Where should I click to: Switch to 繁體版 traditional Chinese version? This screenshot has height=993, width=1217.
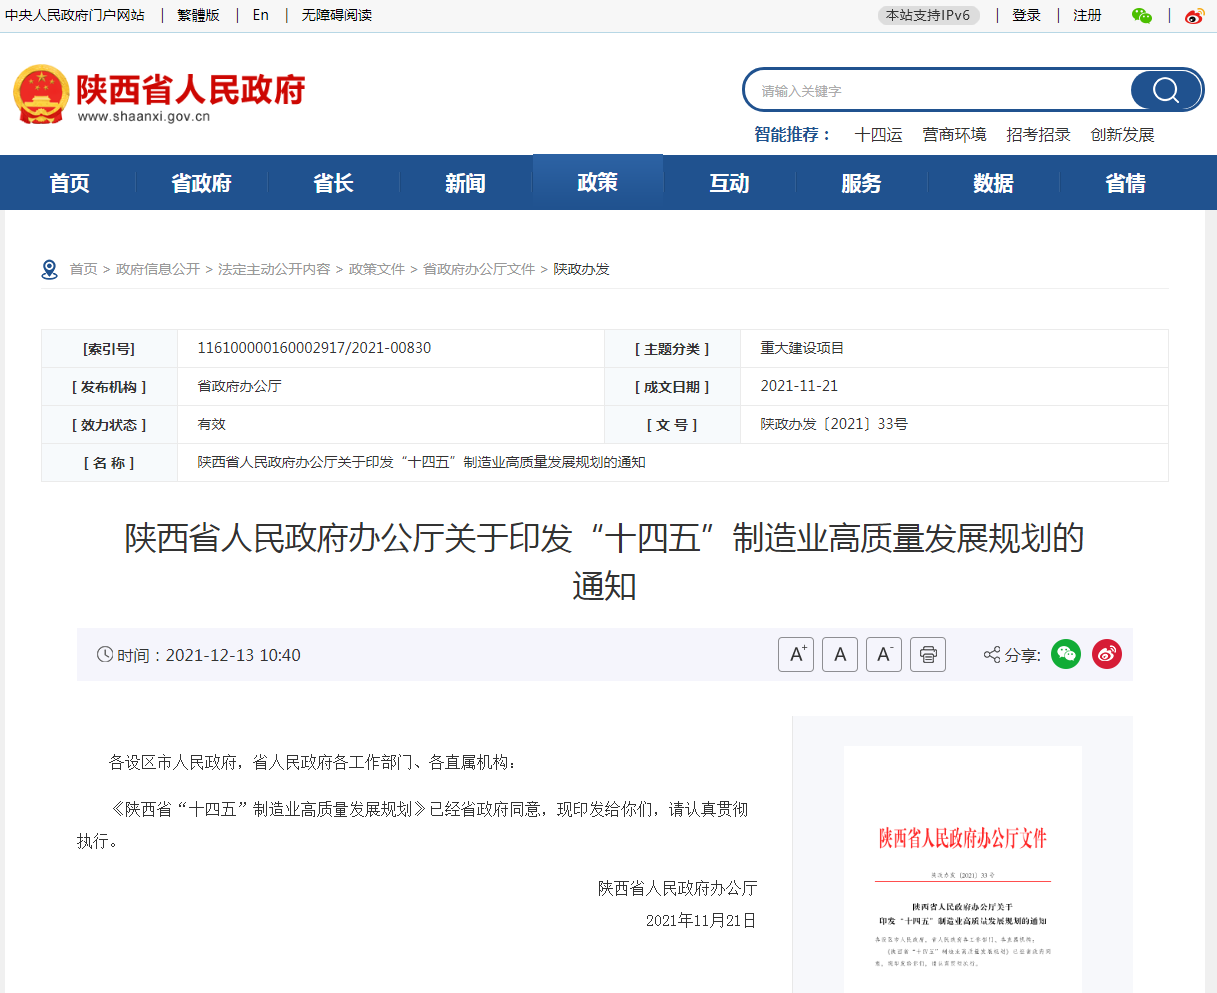point(198,16)
